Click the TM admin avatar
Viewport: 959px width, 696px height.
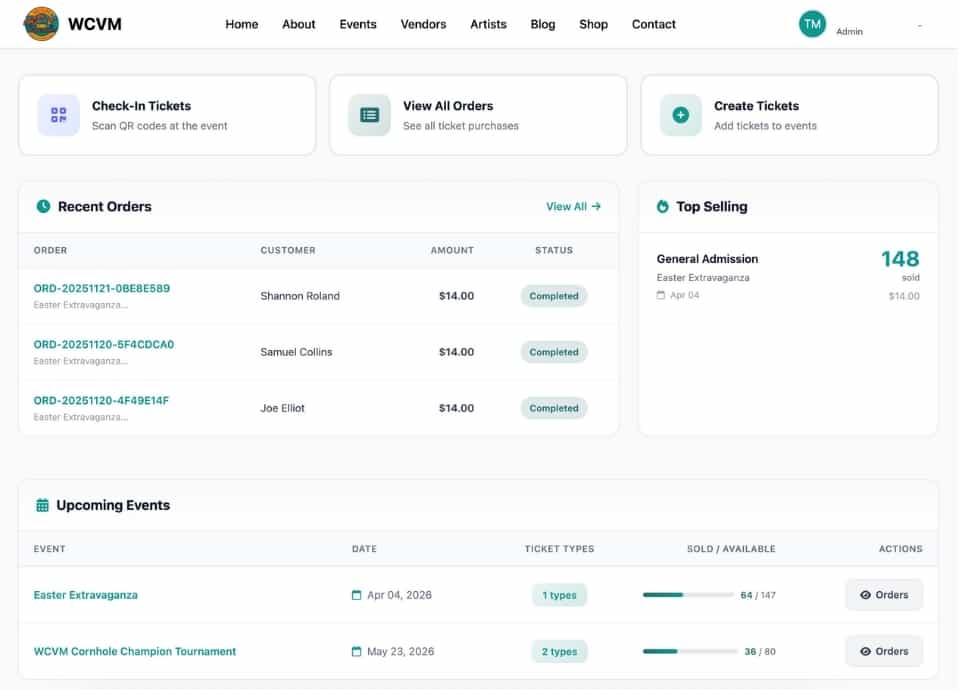tap(812, 23)
